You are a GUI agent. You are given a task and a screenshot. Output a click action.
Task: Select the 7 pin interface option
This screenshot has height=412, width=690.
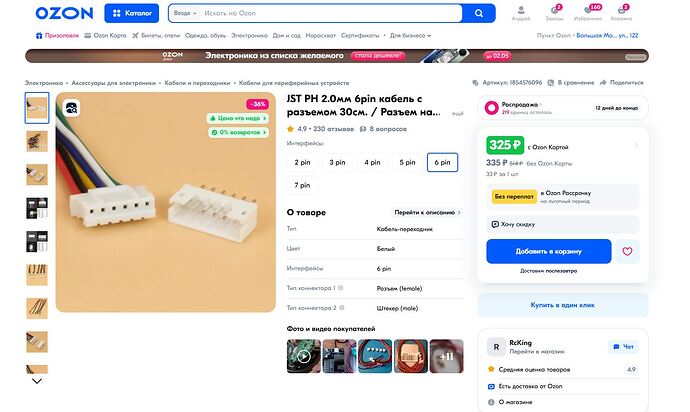point(302,185)
